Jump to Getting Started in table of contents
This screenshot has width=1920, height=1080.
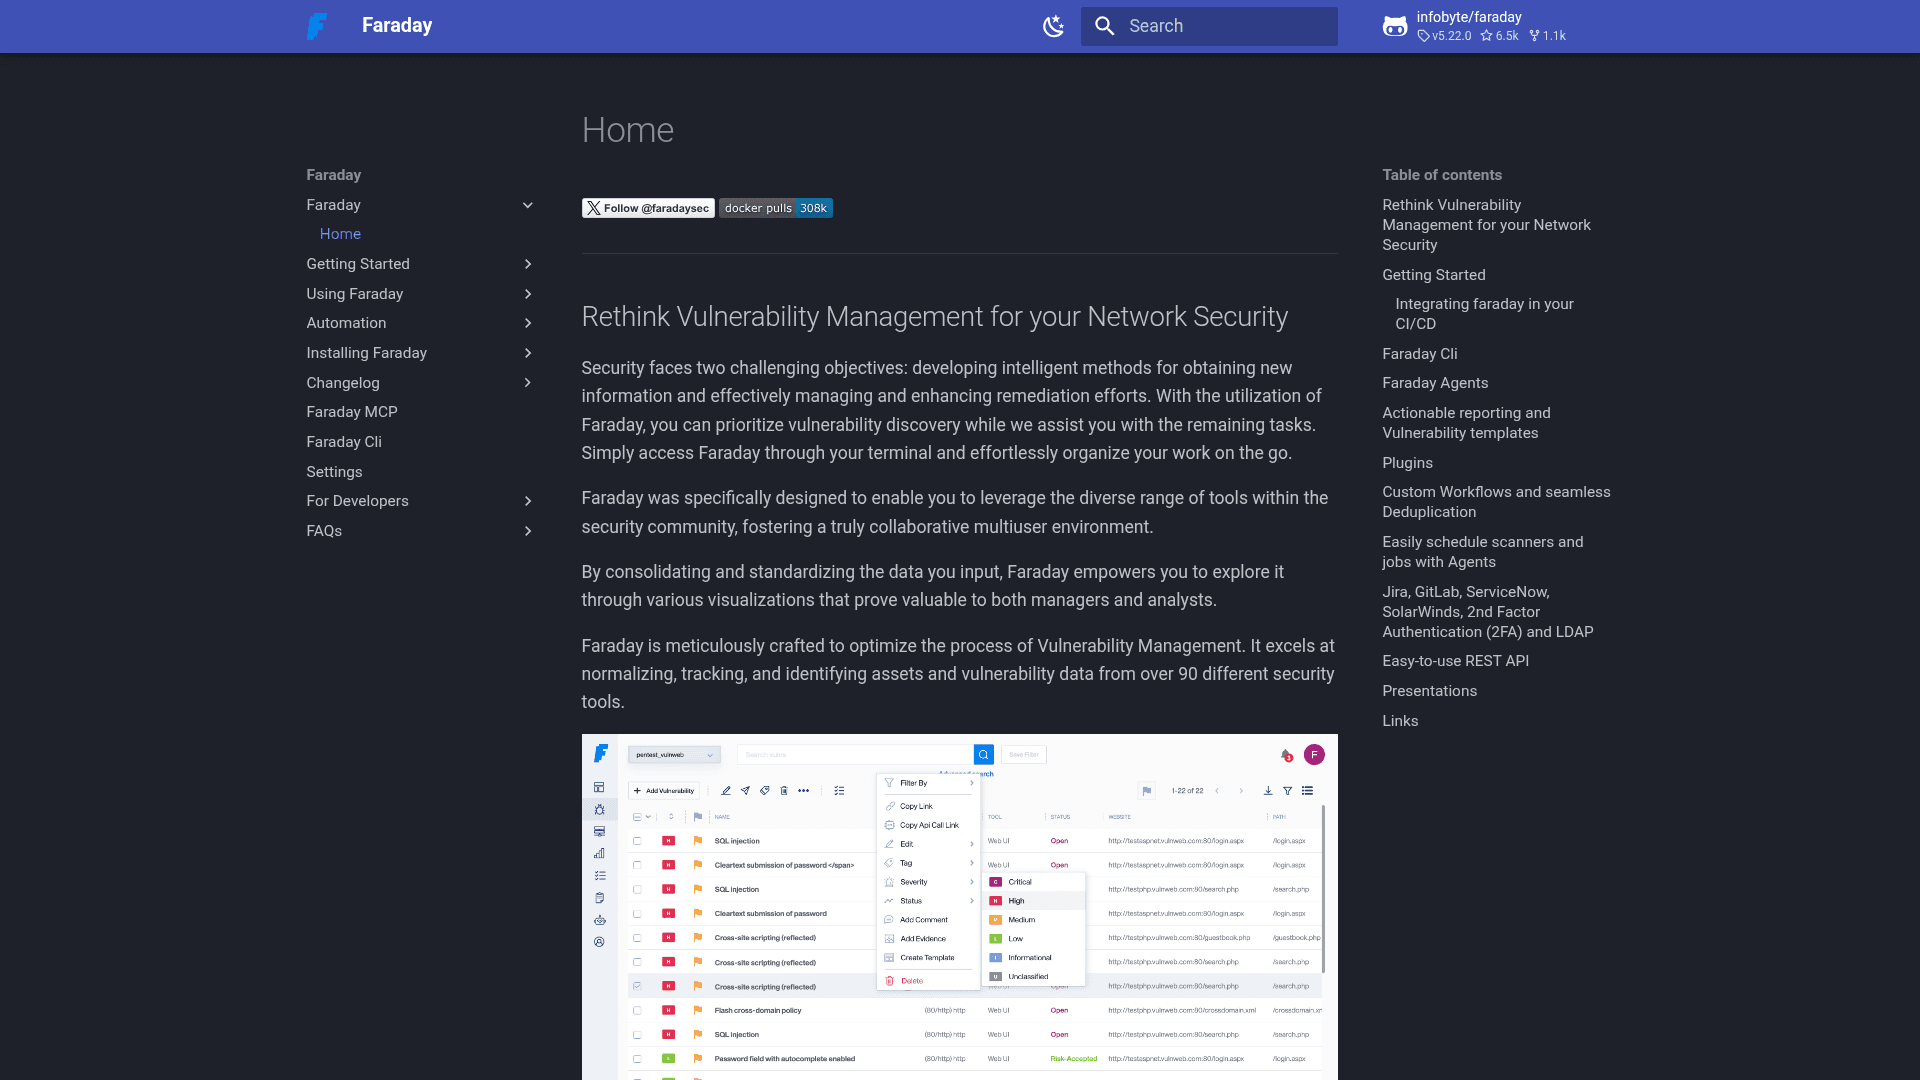tap(1434, 275)
